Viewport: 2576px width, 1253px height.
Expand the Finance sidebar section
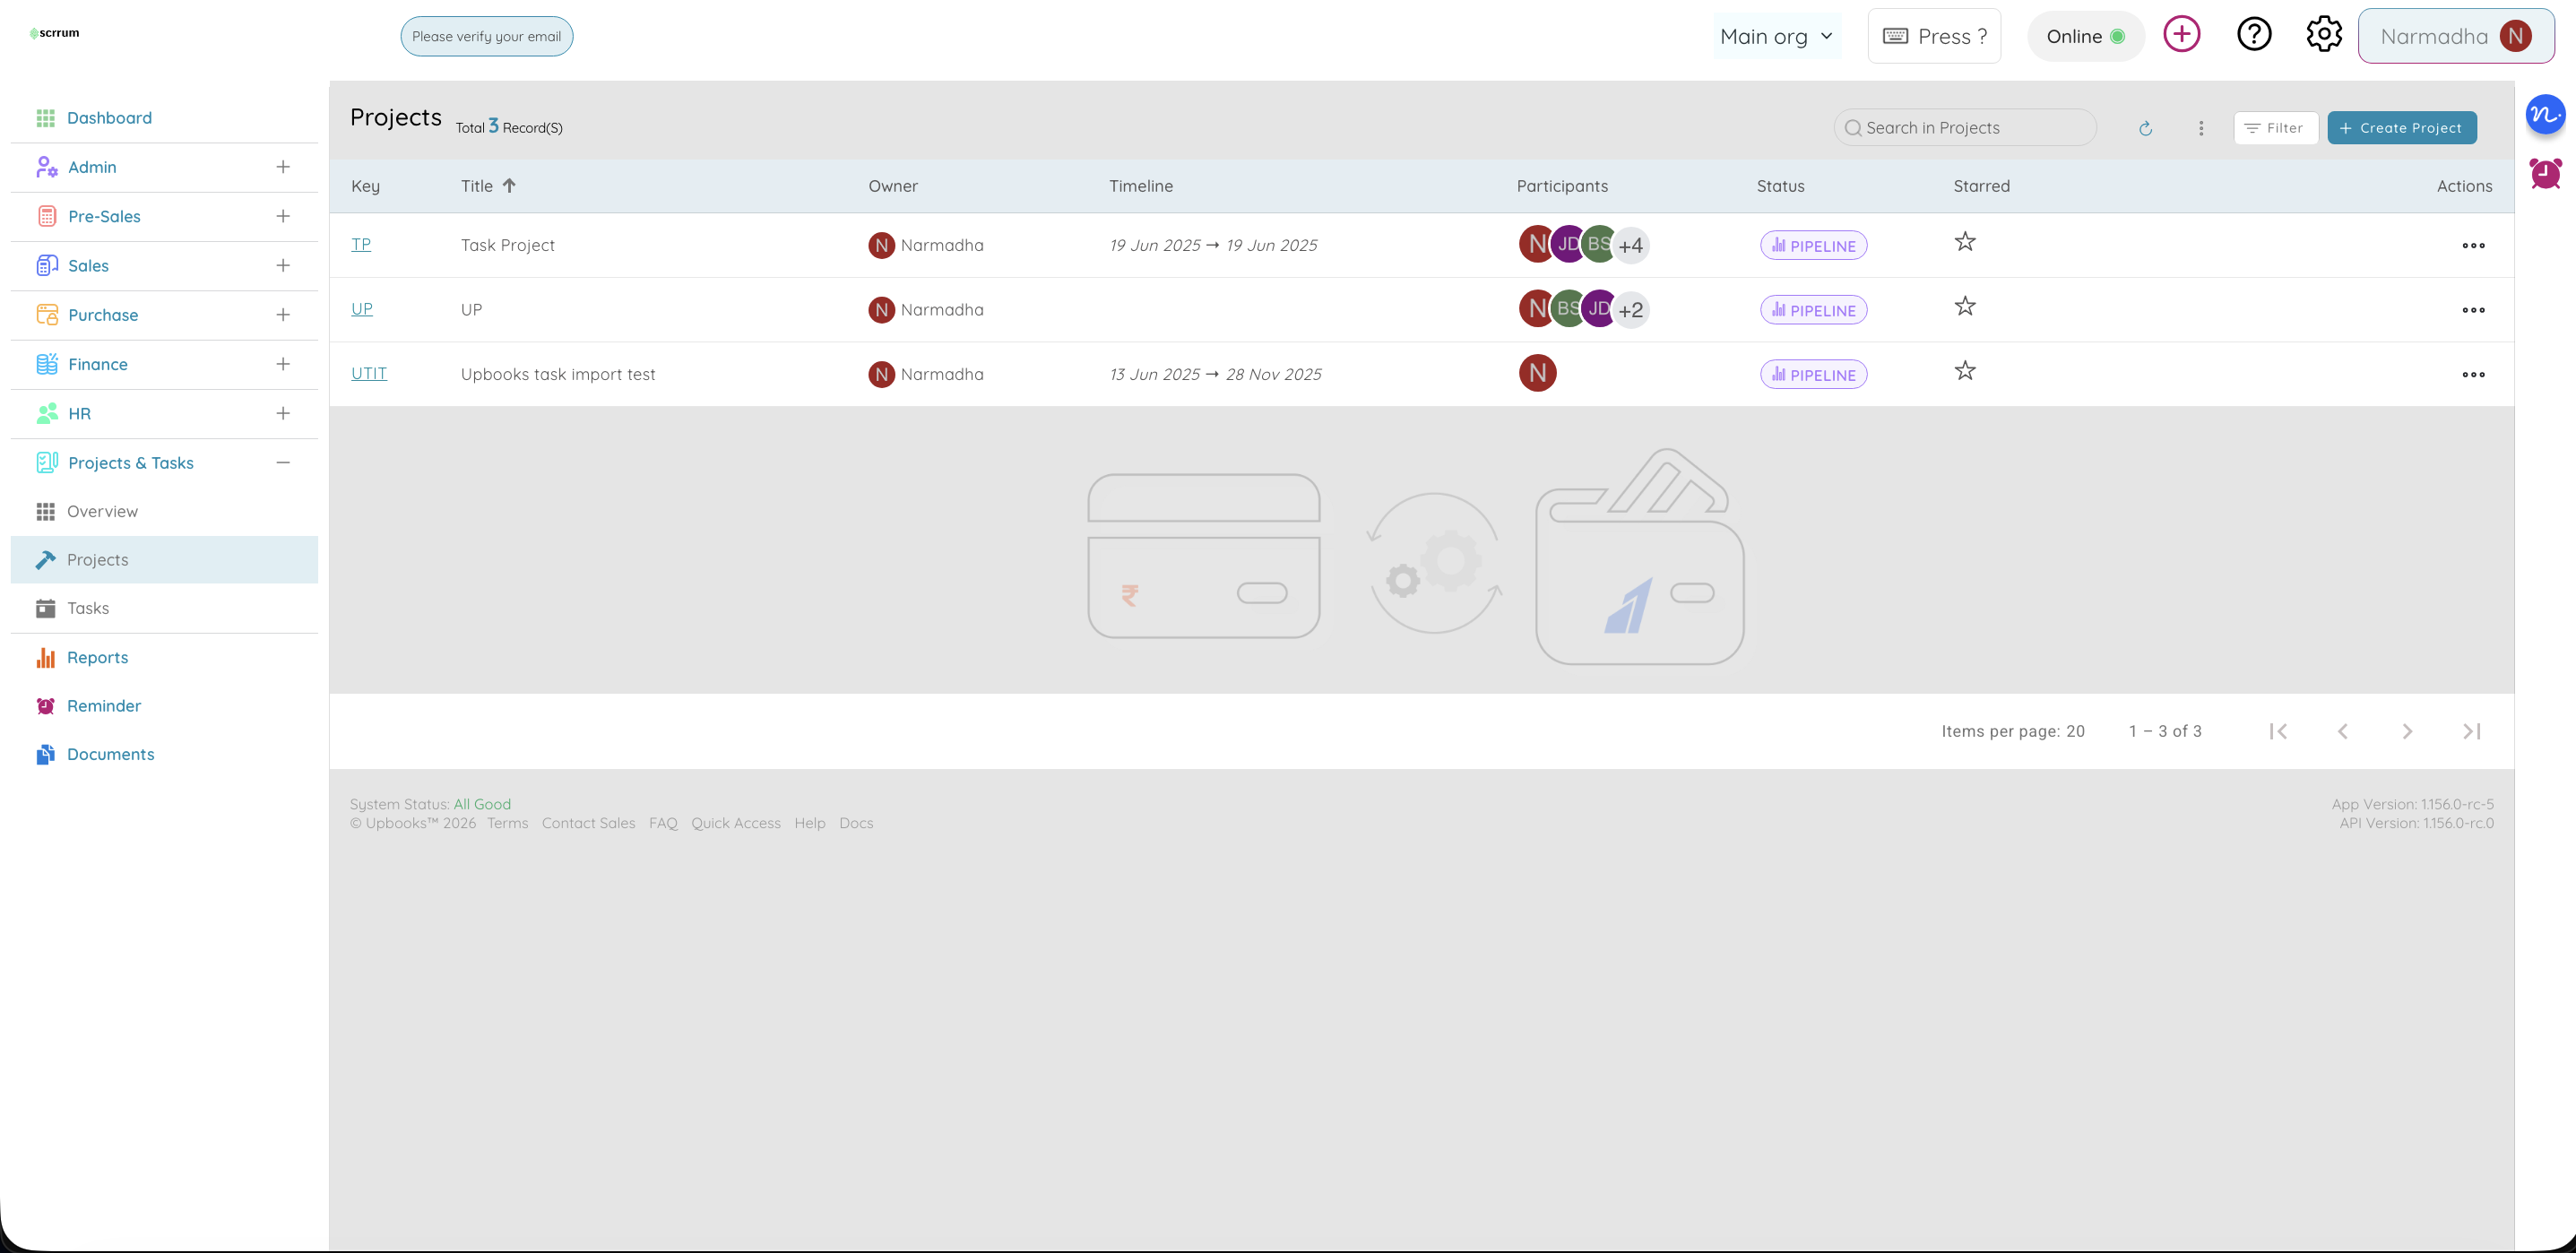click(x=283, y=364)
